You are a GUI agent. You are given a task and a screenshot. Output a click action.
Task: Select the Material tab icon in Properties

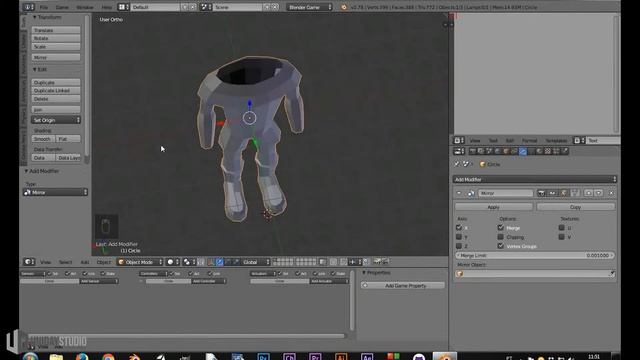540,151
